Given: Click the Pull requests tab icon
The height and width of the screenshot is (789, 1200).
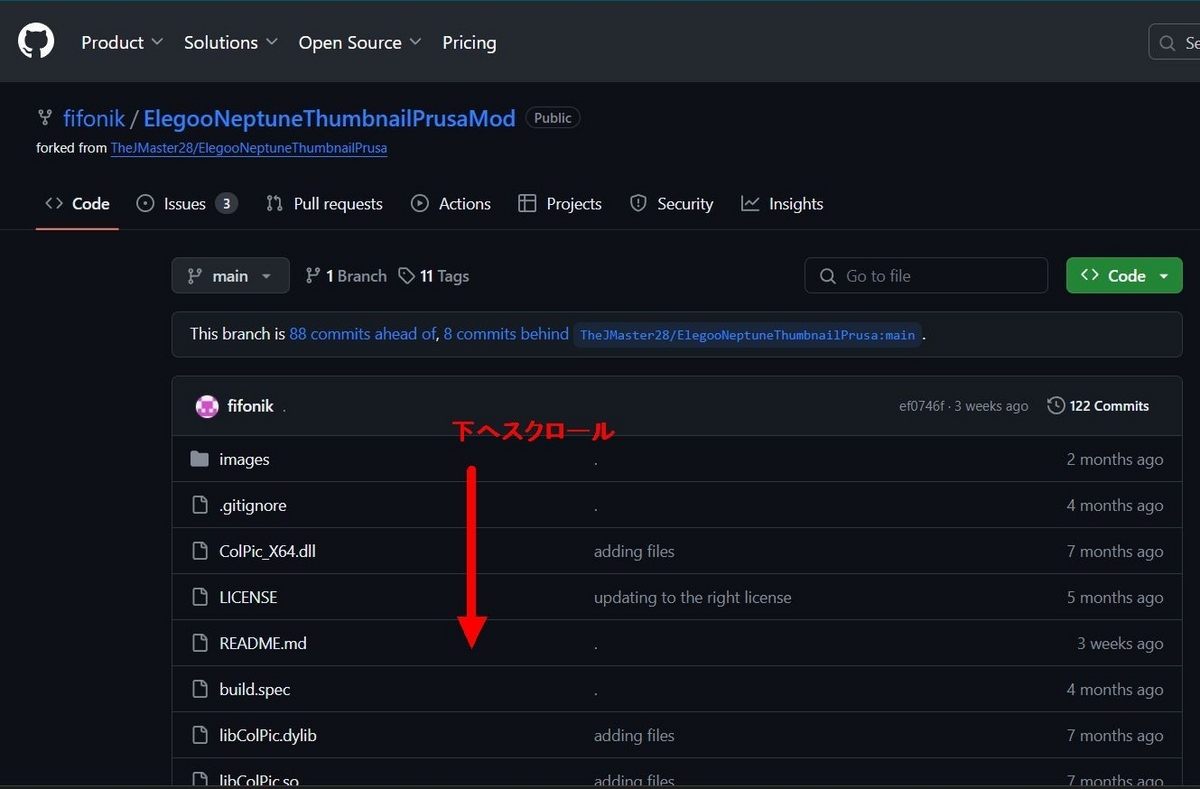Looking at the screenshot, I should (x=274, y=204).
